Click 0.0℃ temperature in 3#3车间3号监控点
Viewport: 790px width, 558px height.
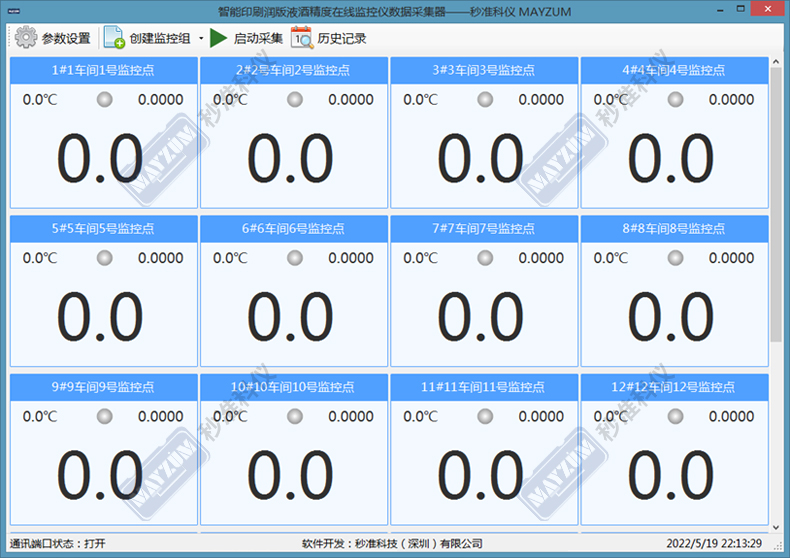(x=421, y=100)
